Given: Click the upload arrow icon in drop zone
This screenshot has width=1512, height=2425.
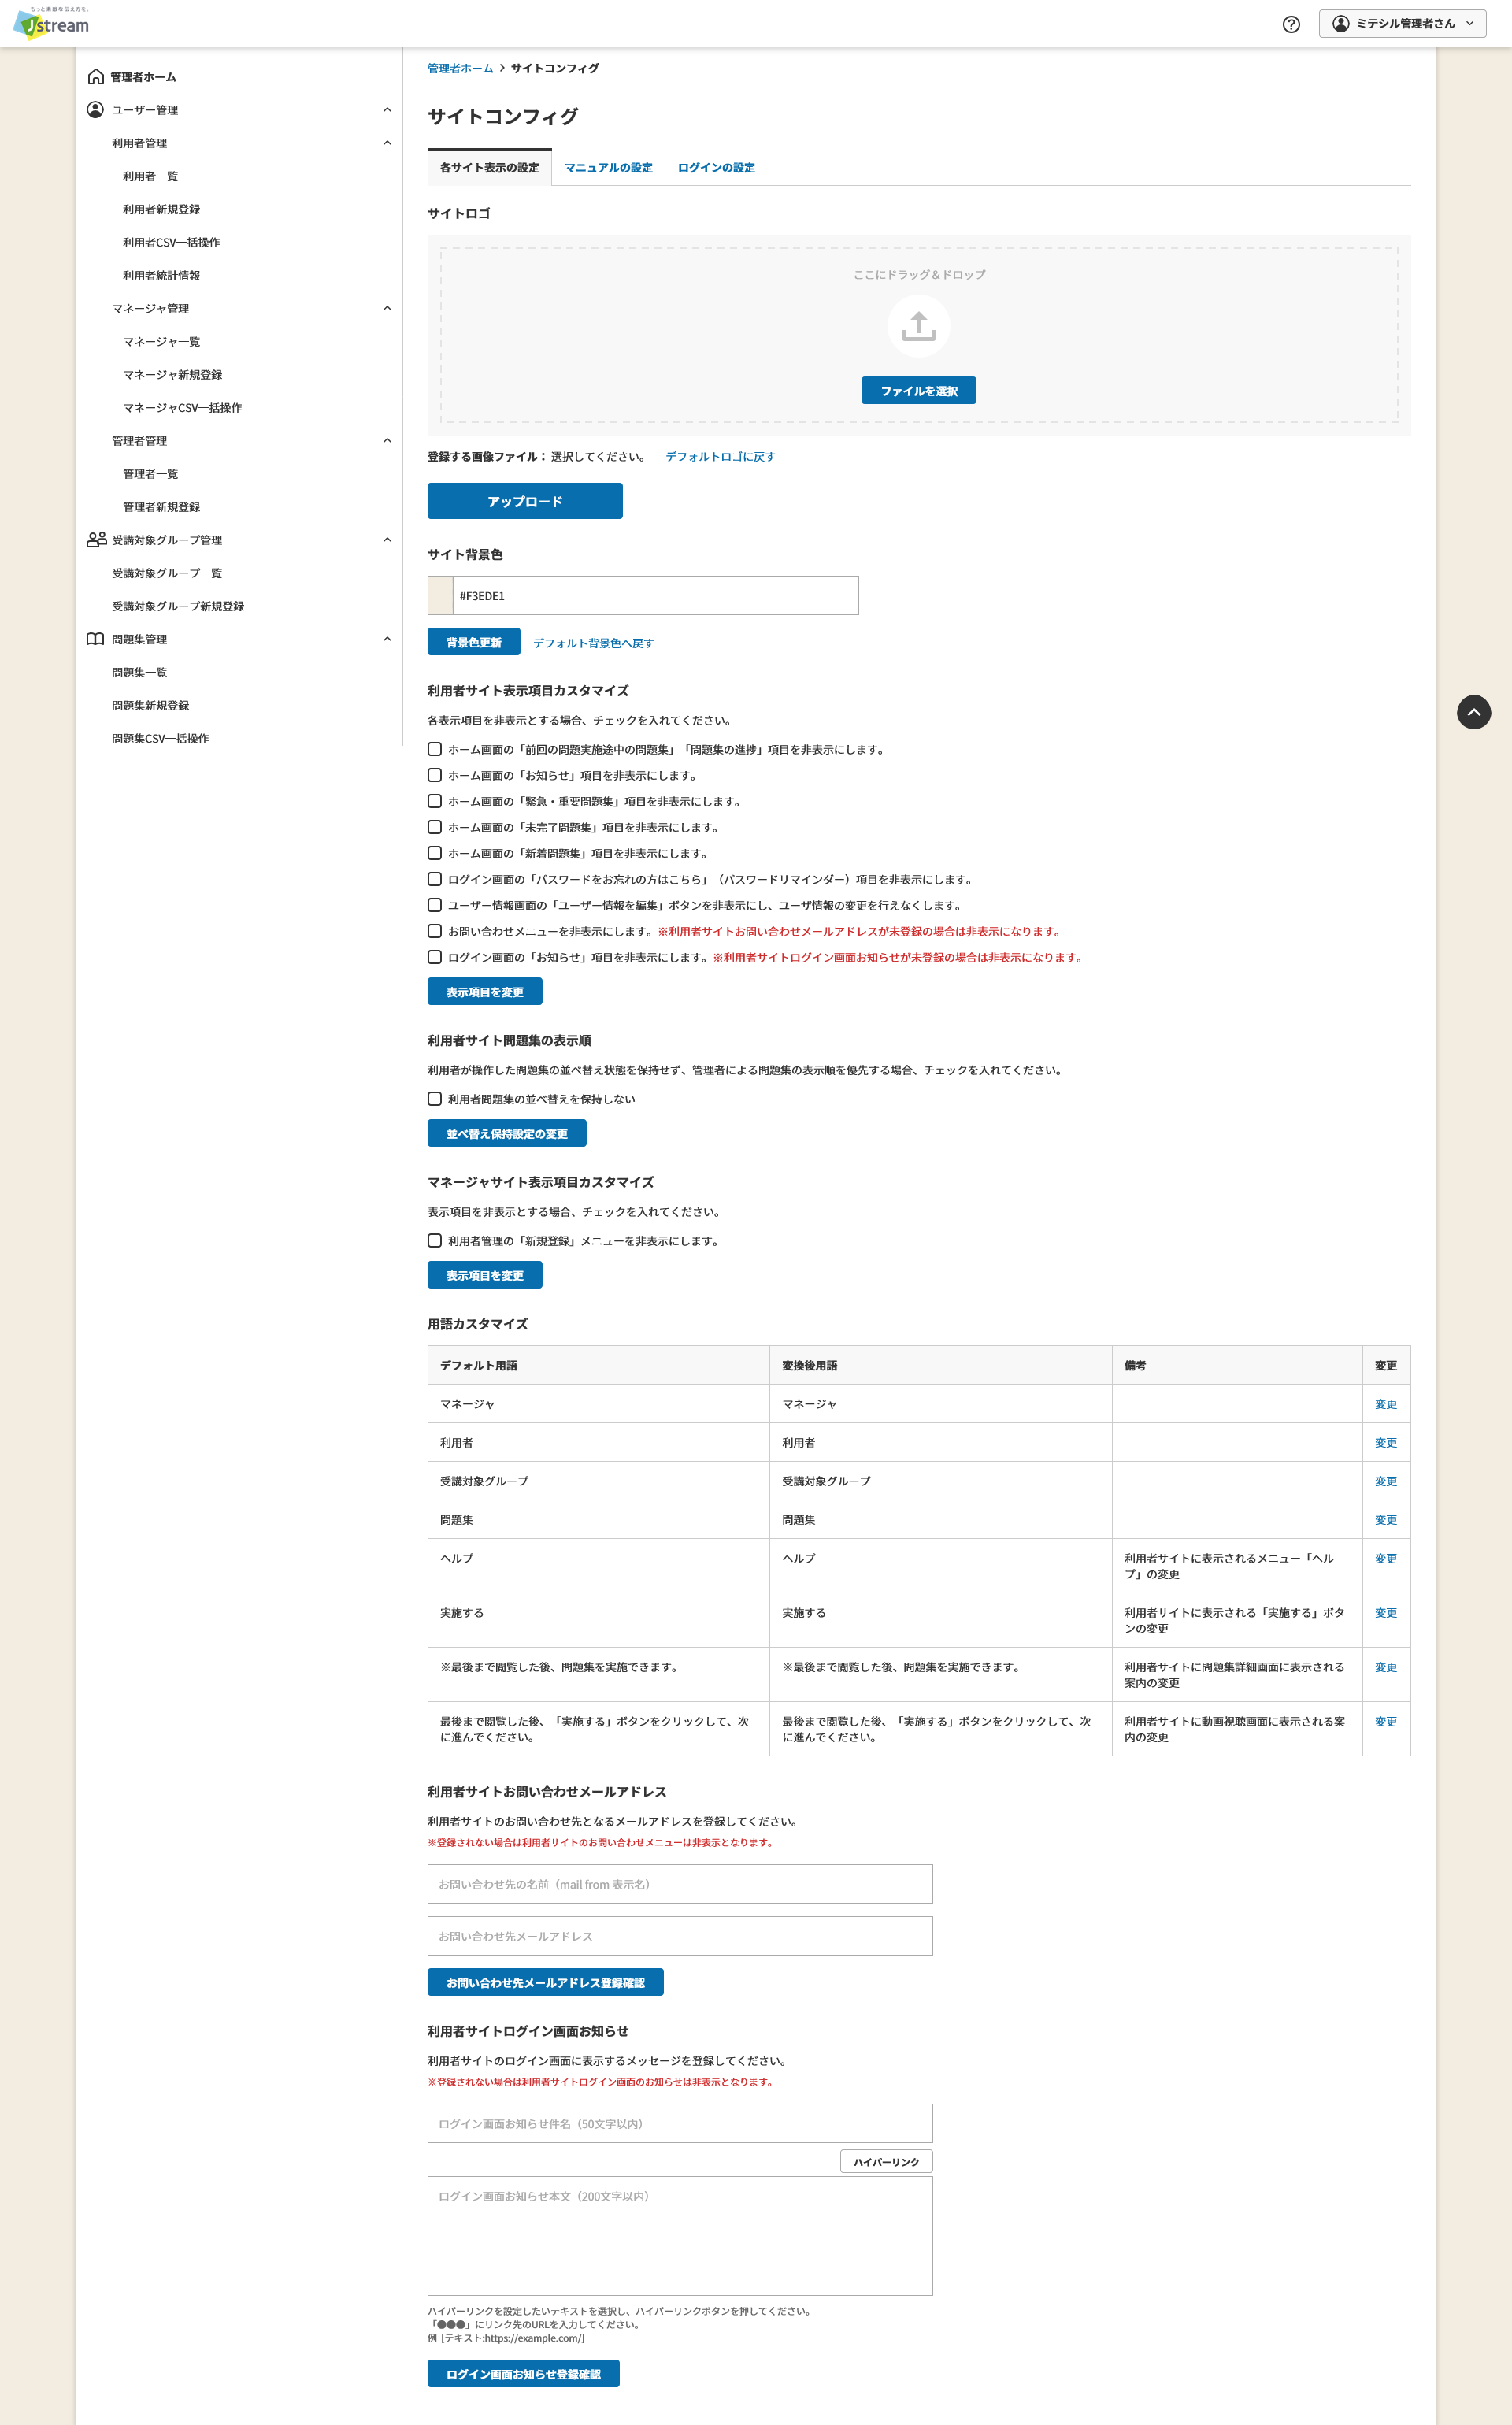Looking at the screenshot, I should [x=918, y=326].
